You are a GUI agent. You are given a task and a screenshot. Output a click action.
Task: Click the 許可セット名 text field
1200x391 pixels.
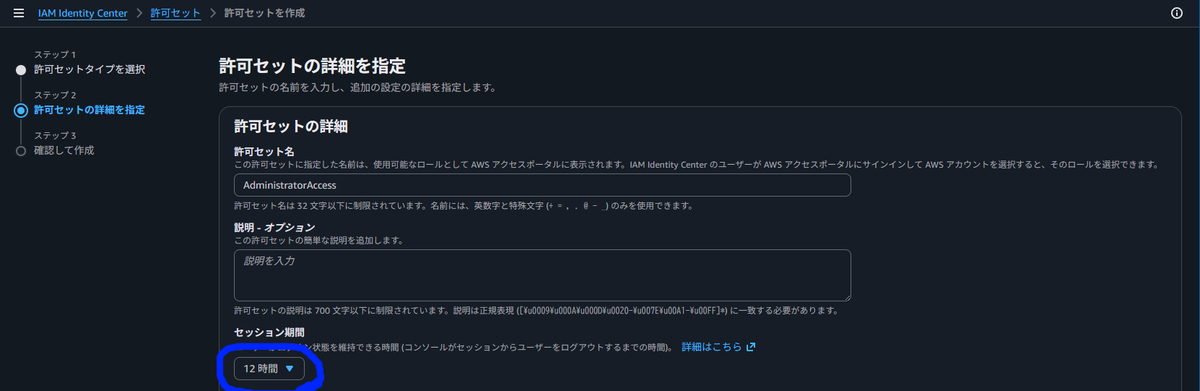542,185
